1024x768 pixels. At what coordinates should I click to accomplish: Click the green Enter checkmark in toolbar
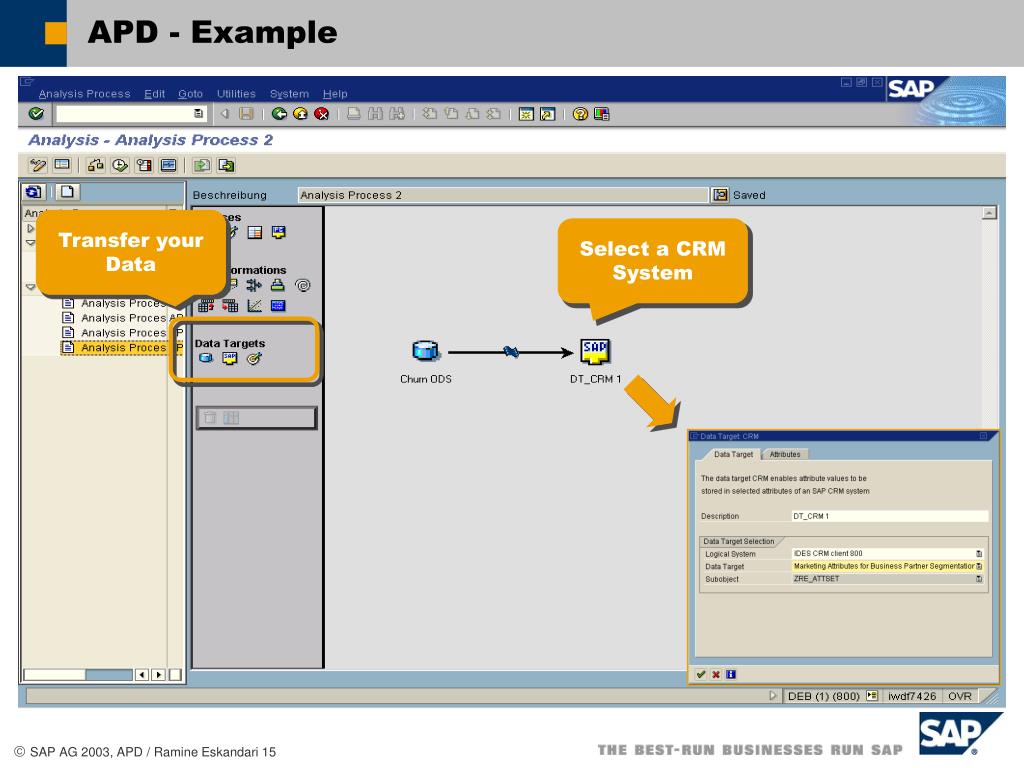(x=37, y=114)
